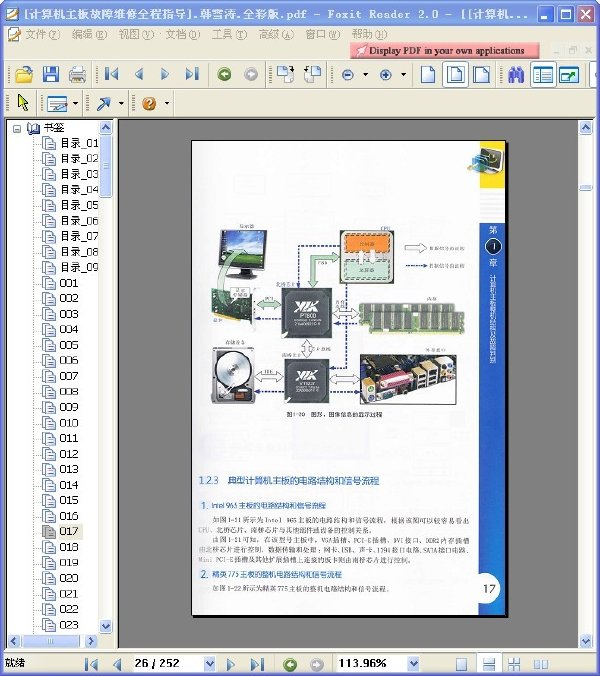This screenshot has width=600, height=676.
Task: Open the zoom percentage dropdown in status bar
Action: tap(413, 663)
